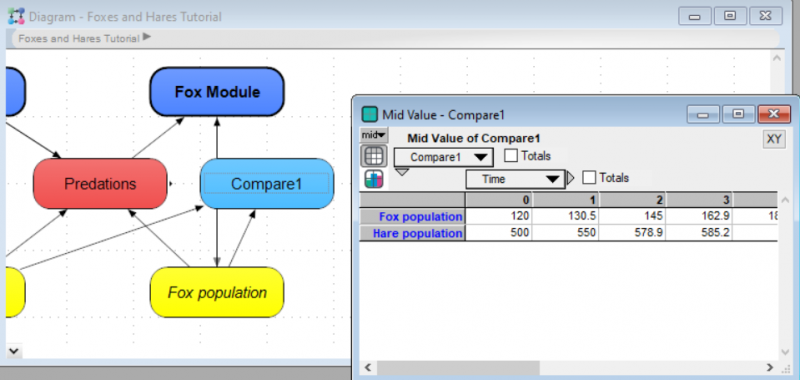The height and width of the screenshot is (380, 800).
Task: Open the Time index dropdown
Action: (x=515, y=179)
